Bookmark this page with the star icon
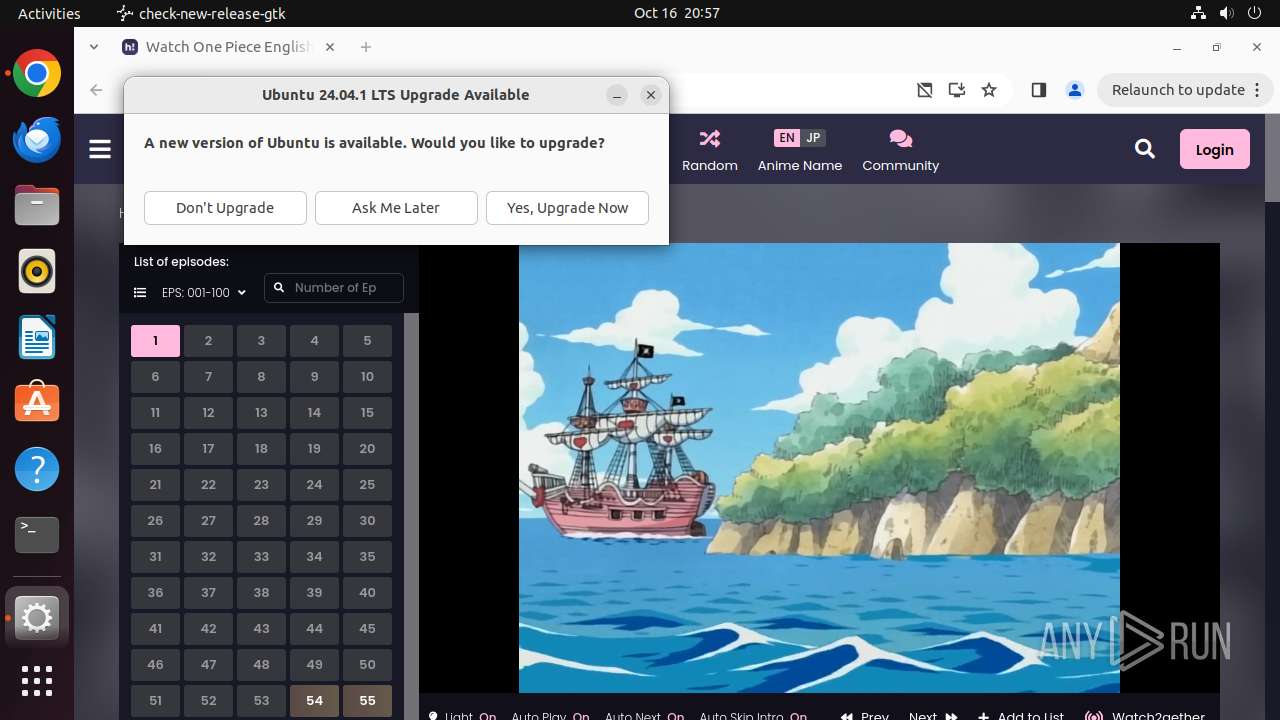 (x=989, y=90)
